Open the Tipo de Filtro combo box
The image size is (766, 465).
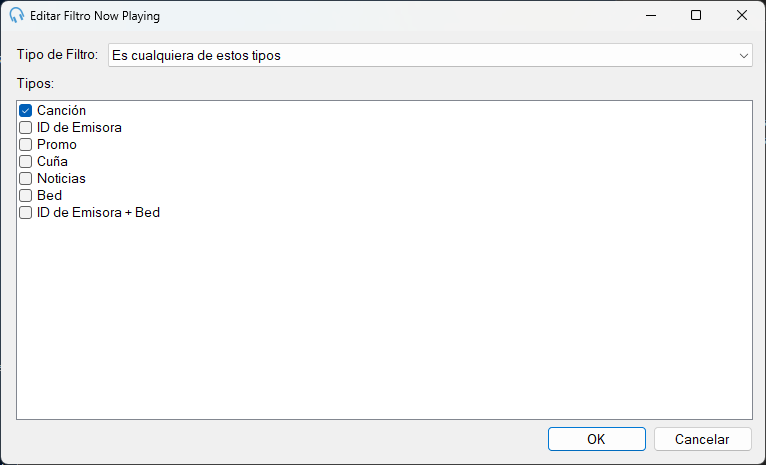coord(430,55)
